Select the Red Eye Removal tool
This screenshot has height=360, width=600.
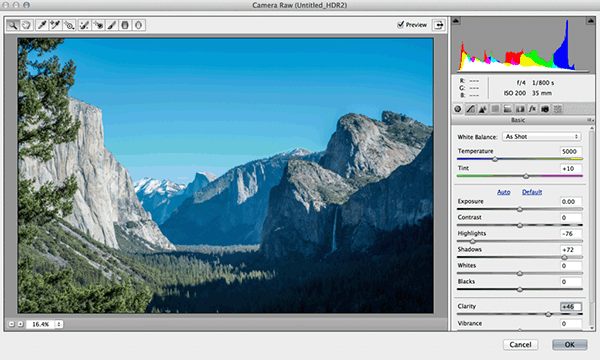click(98, 25)
